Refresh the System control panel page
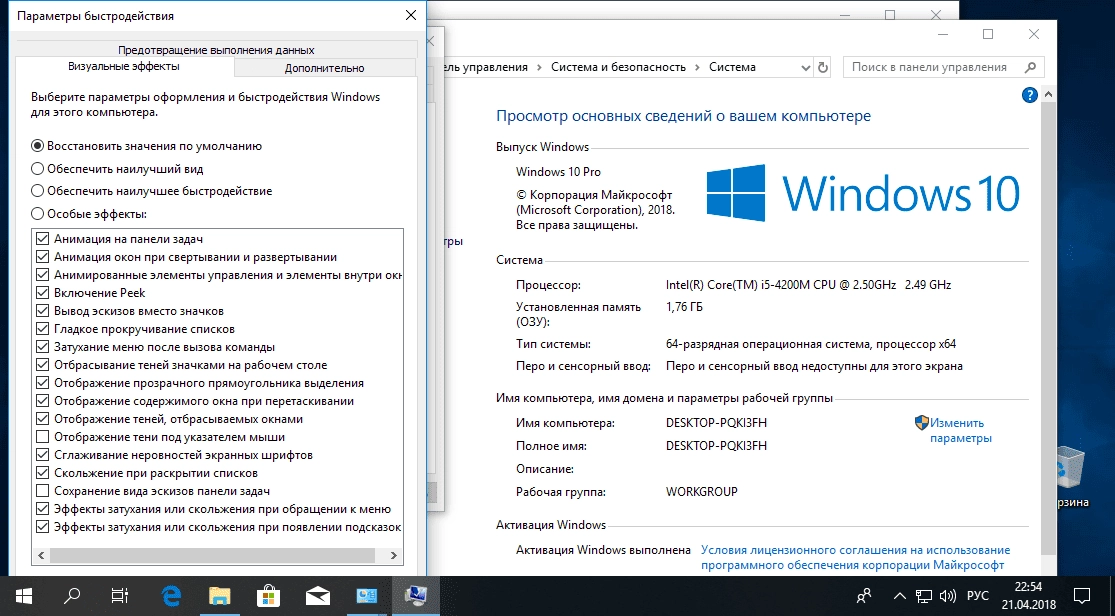 coord(823,68)
